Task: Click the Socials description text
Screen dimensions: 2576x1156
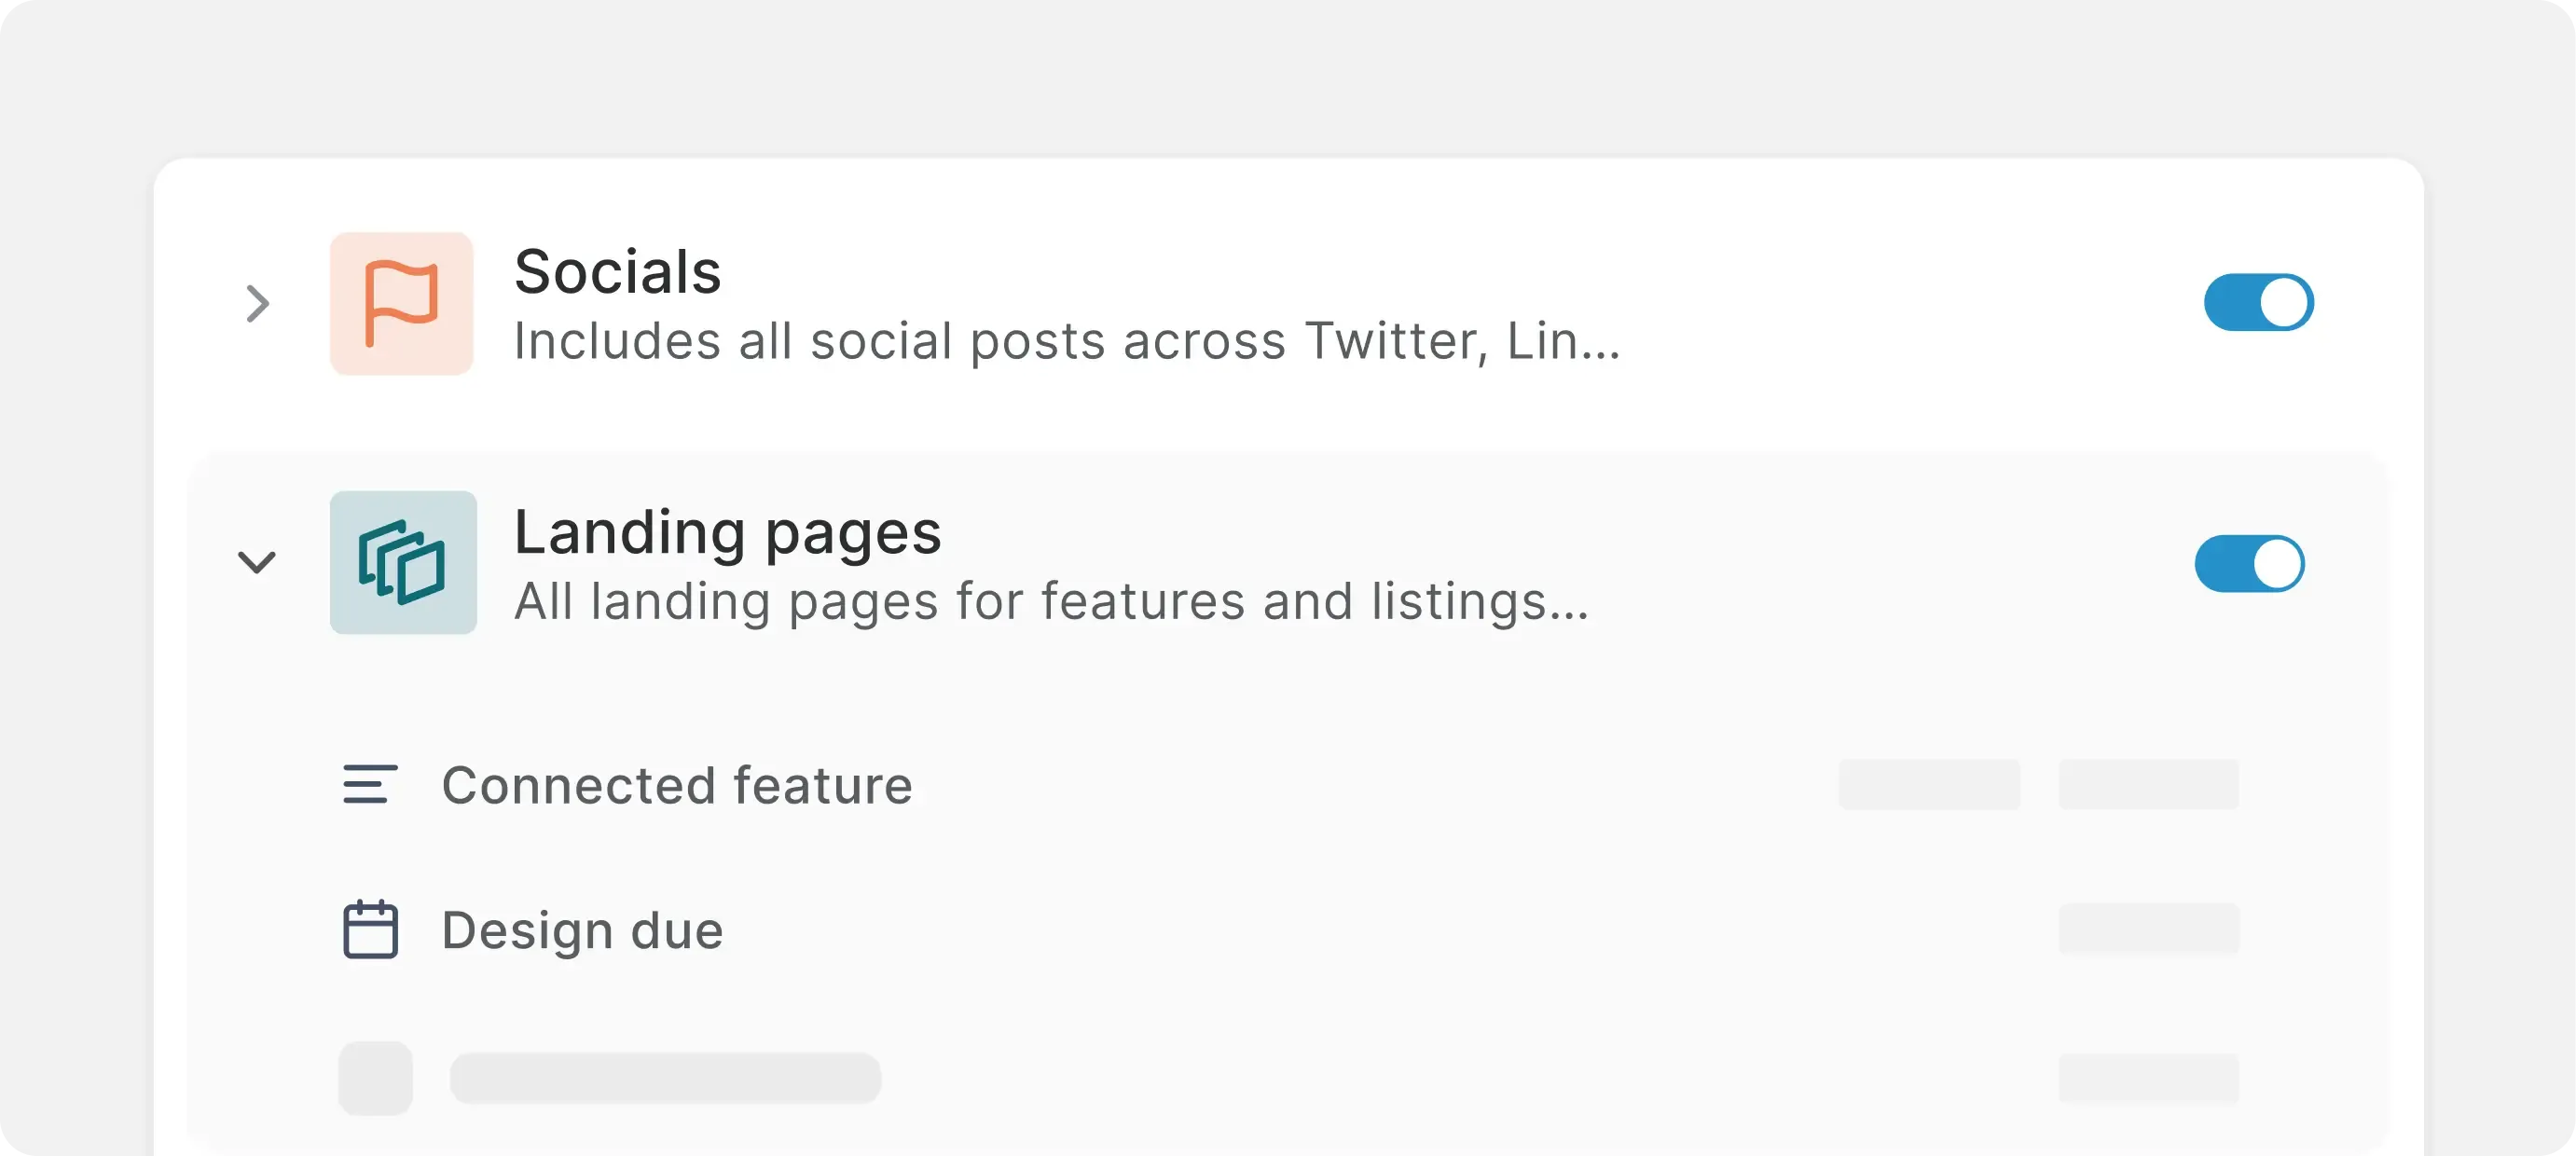Action: tap(1065, 342)
